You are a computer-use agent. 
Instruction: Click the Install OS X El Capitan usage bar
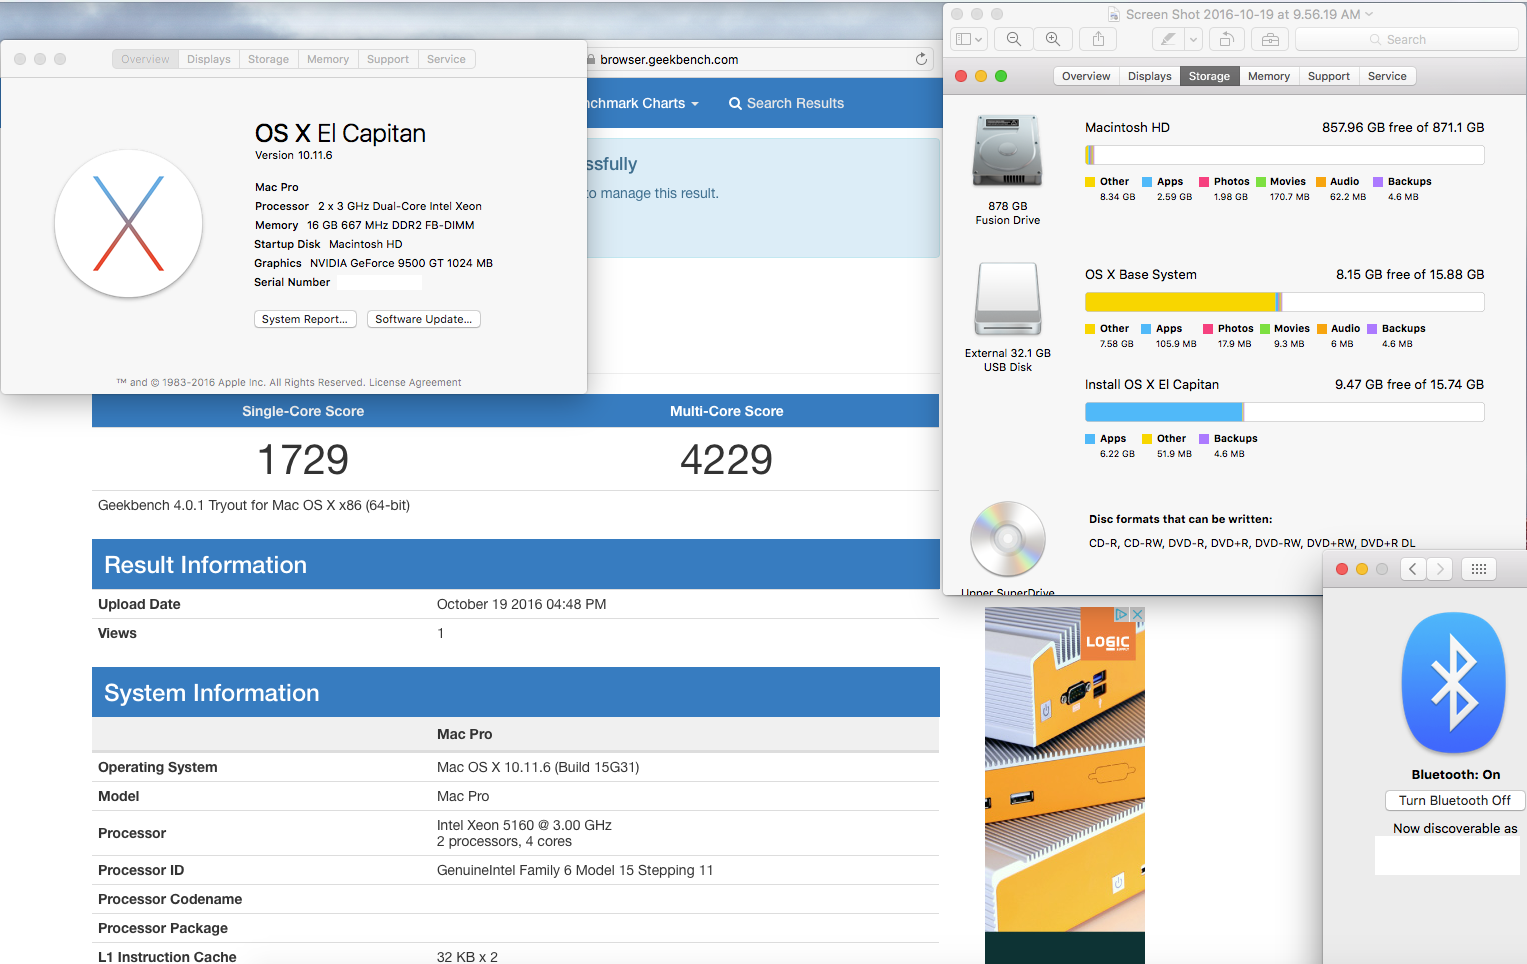(x=1285, y=412)
